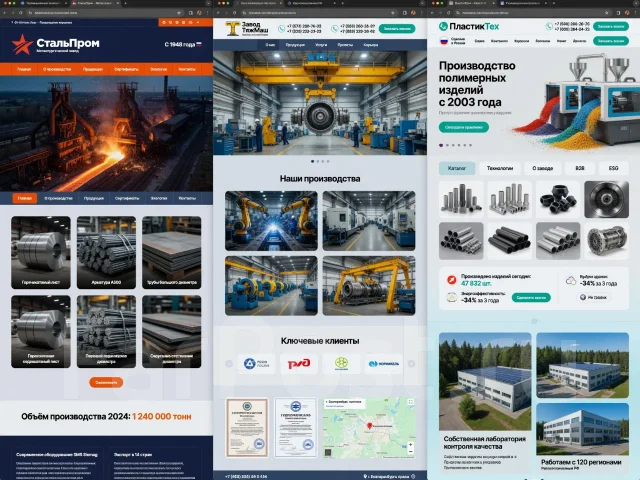Switch to Каталог tab on ПластикТех
Viewport: 640px width, 480px height.
point(457,168)
